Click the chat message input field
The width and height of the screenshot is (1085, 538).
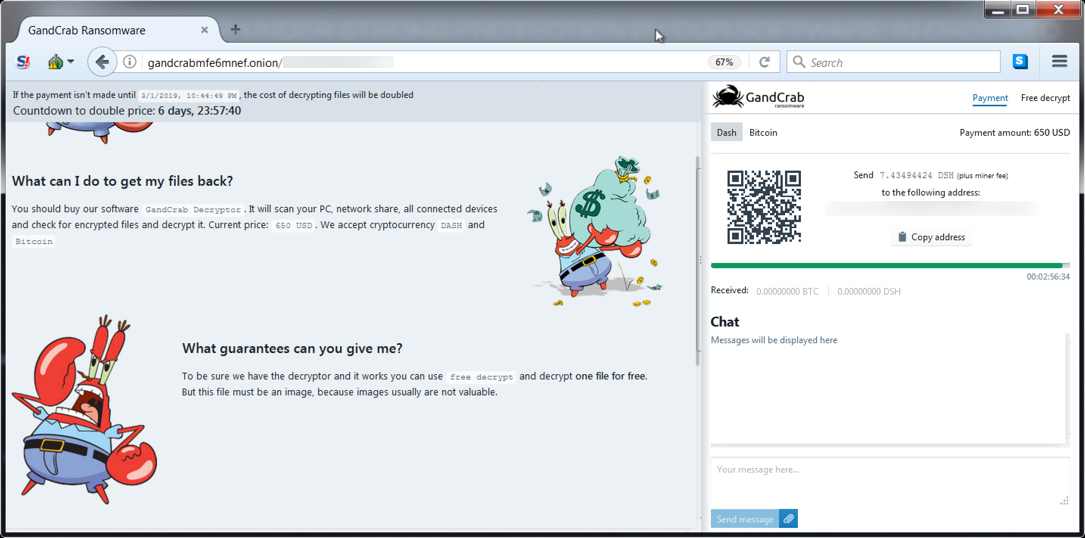coord(890,482)
